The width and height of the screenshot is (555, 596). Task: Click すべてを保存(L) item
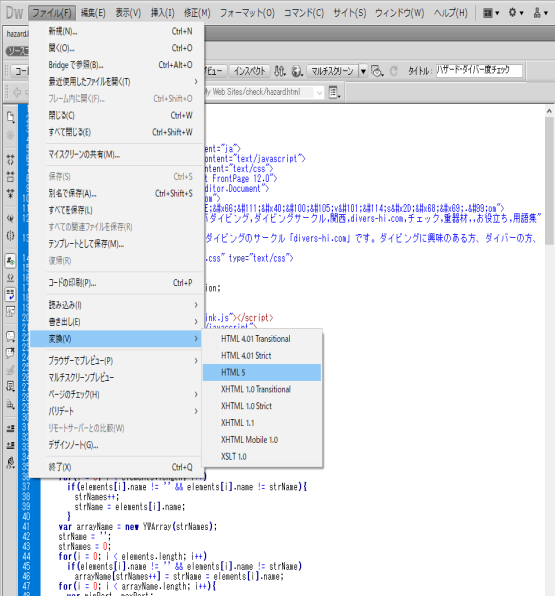117,210
